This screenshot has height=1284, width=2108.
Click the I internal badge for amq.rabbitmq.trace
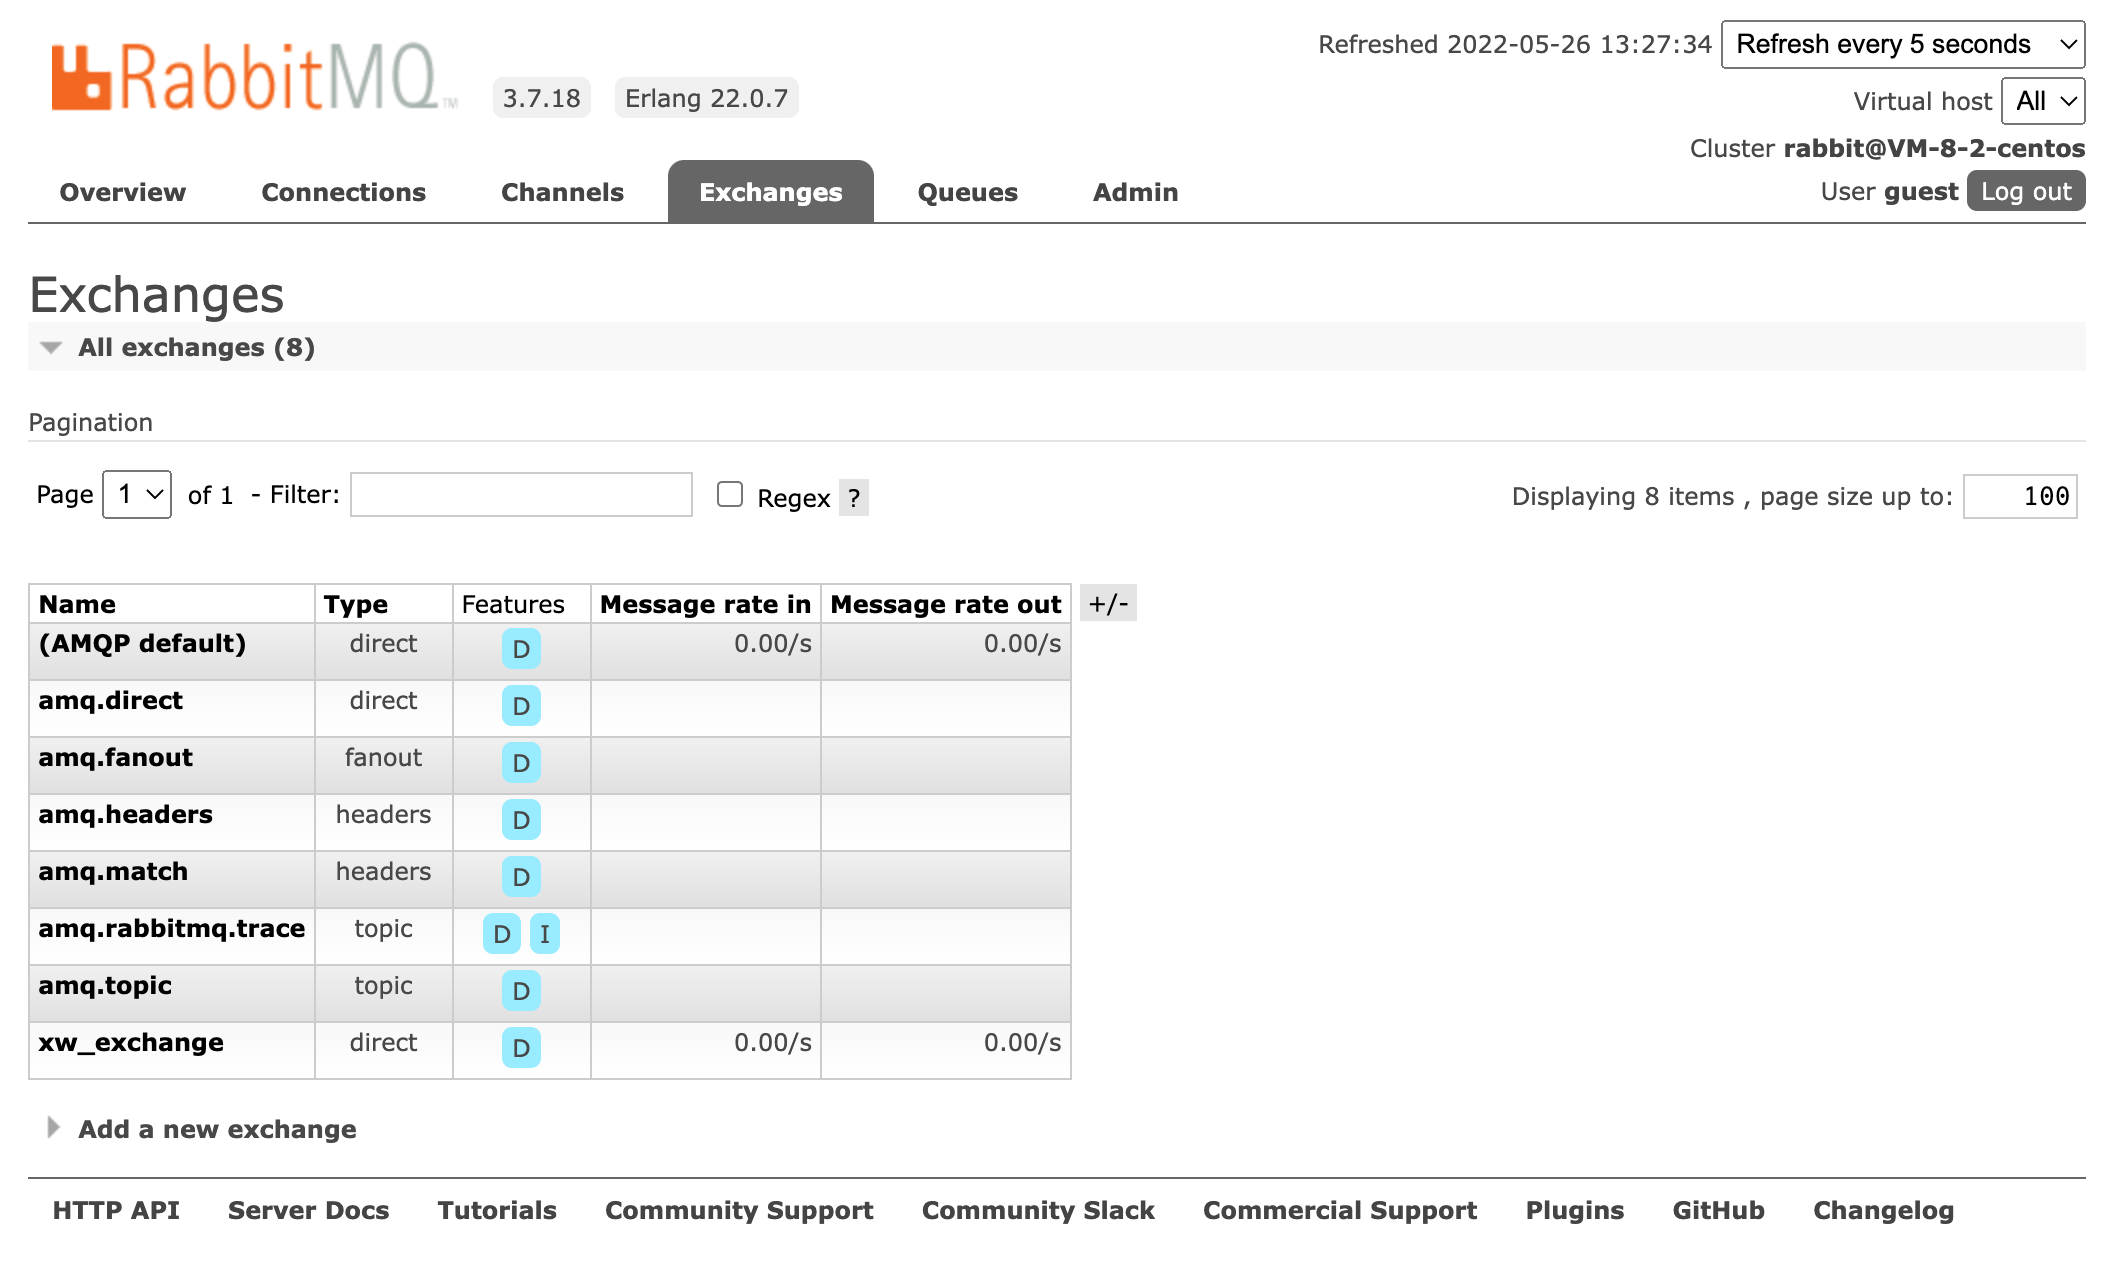click(544, 934)
